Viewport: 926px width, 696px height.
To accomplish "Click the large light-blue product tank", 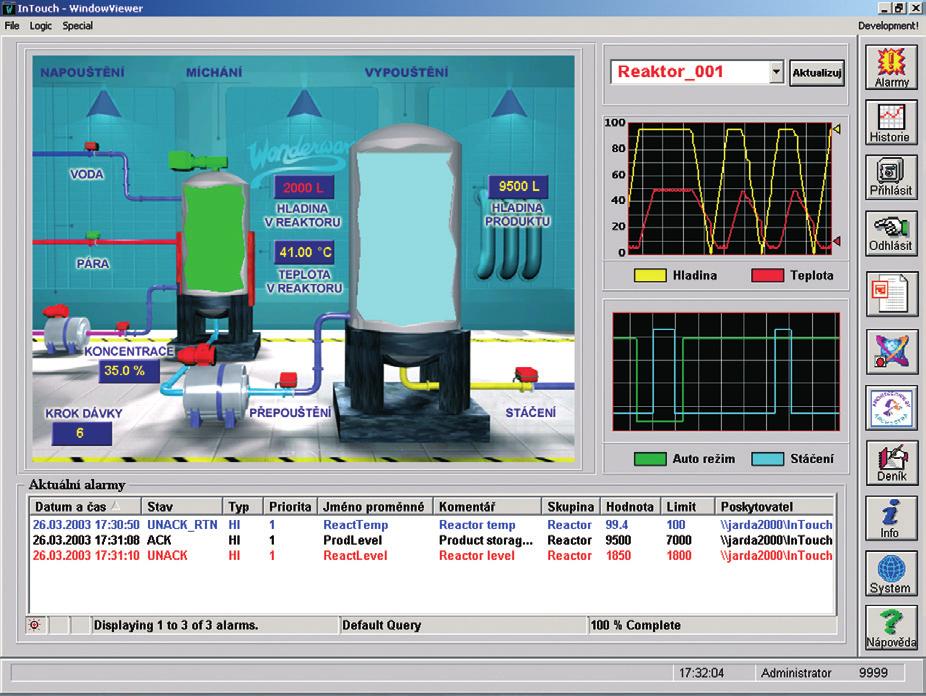I will [406, 238].
